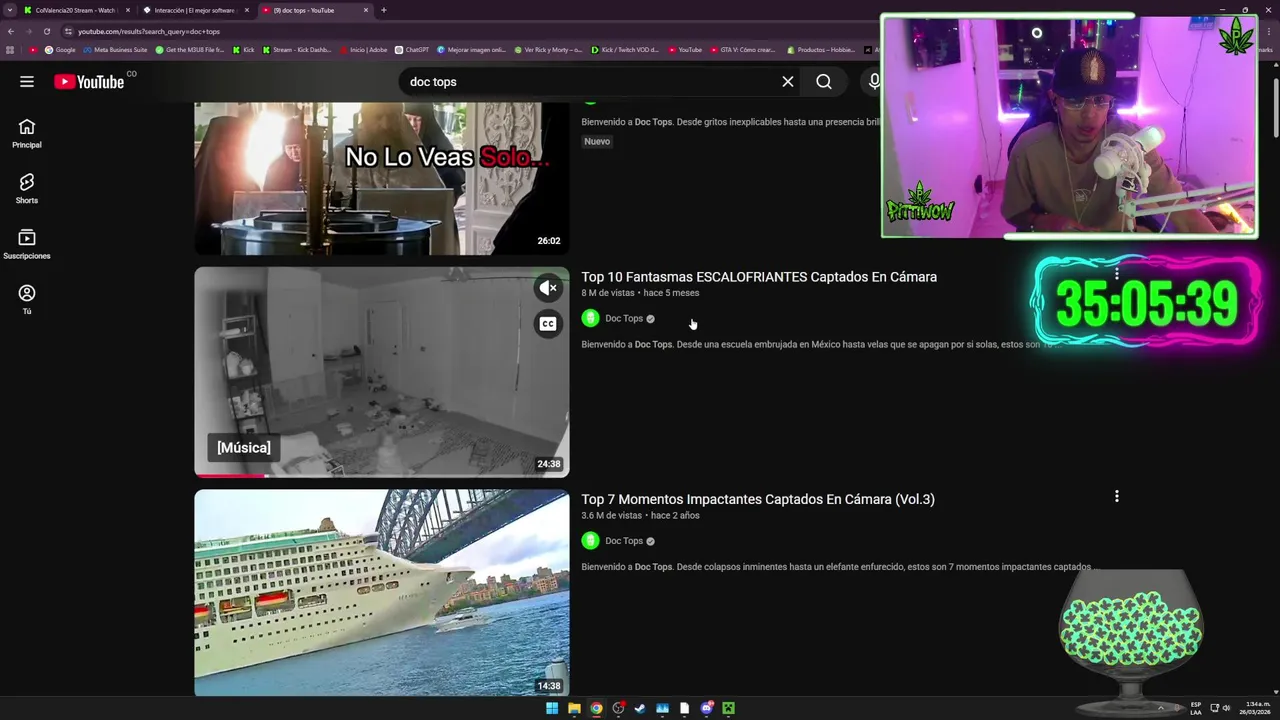Open the ChatGPT bookmark
Image resolution: width=1280 pixels, height=720 pixels.
coord(412,50)
